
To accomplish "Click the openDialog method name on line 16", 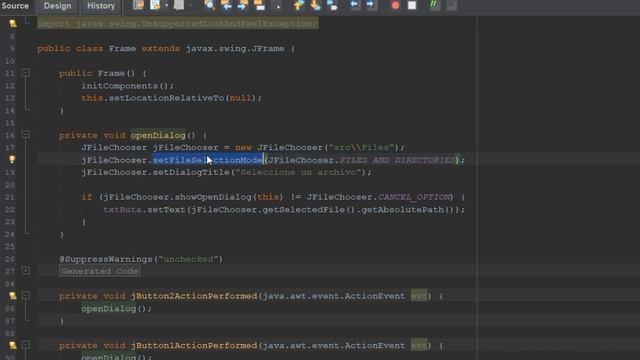I will [158, 135].
